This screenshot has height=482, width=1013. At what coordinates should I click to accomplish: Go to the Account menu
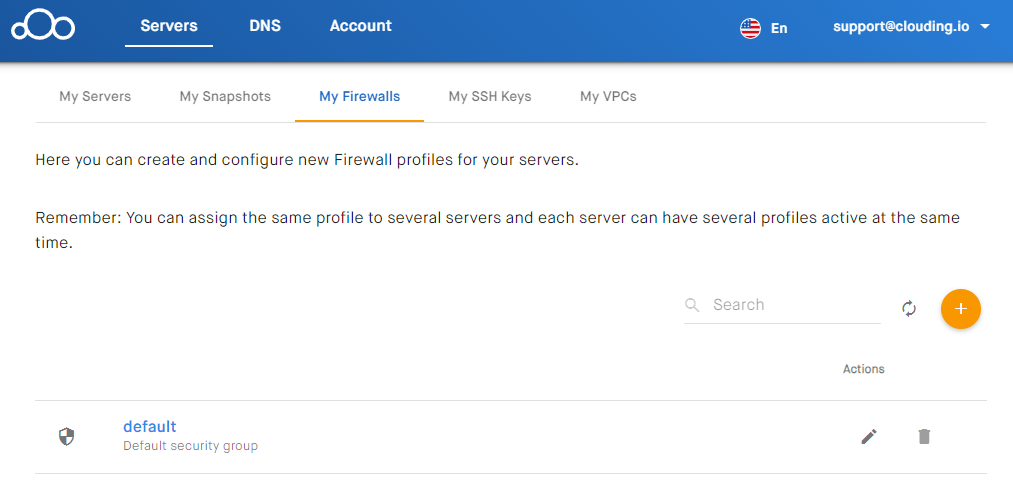360,26
